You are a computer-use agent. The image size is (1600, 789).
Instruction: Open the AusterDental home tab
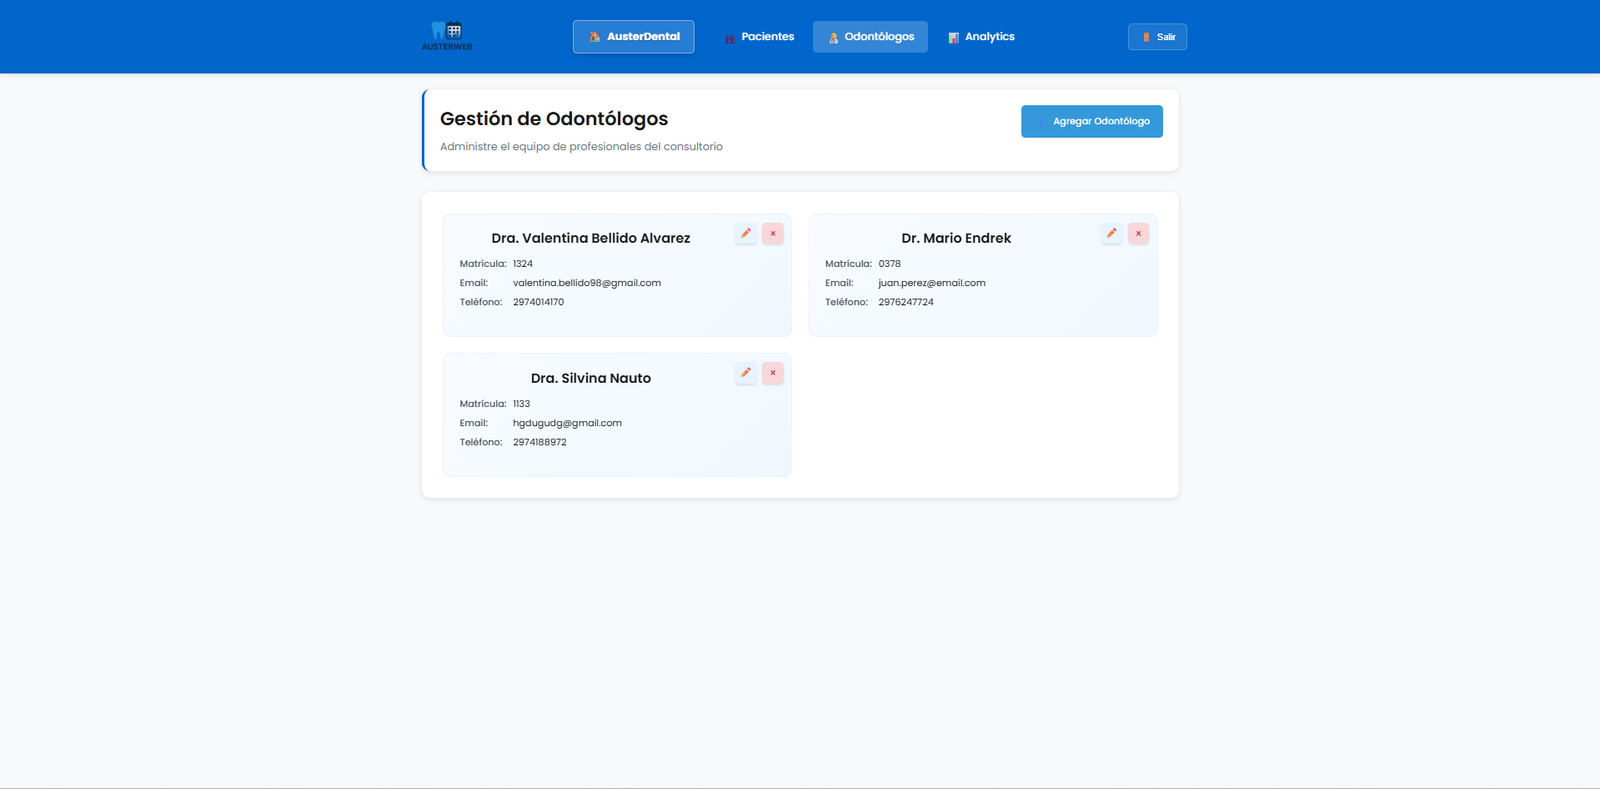633,37
